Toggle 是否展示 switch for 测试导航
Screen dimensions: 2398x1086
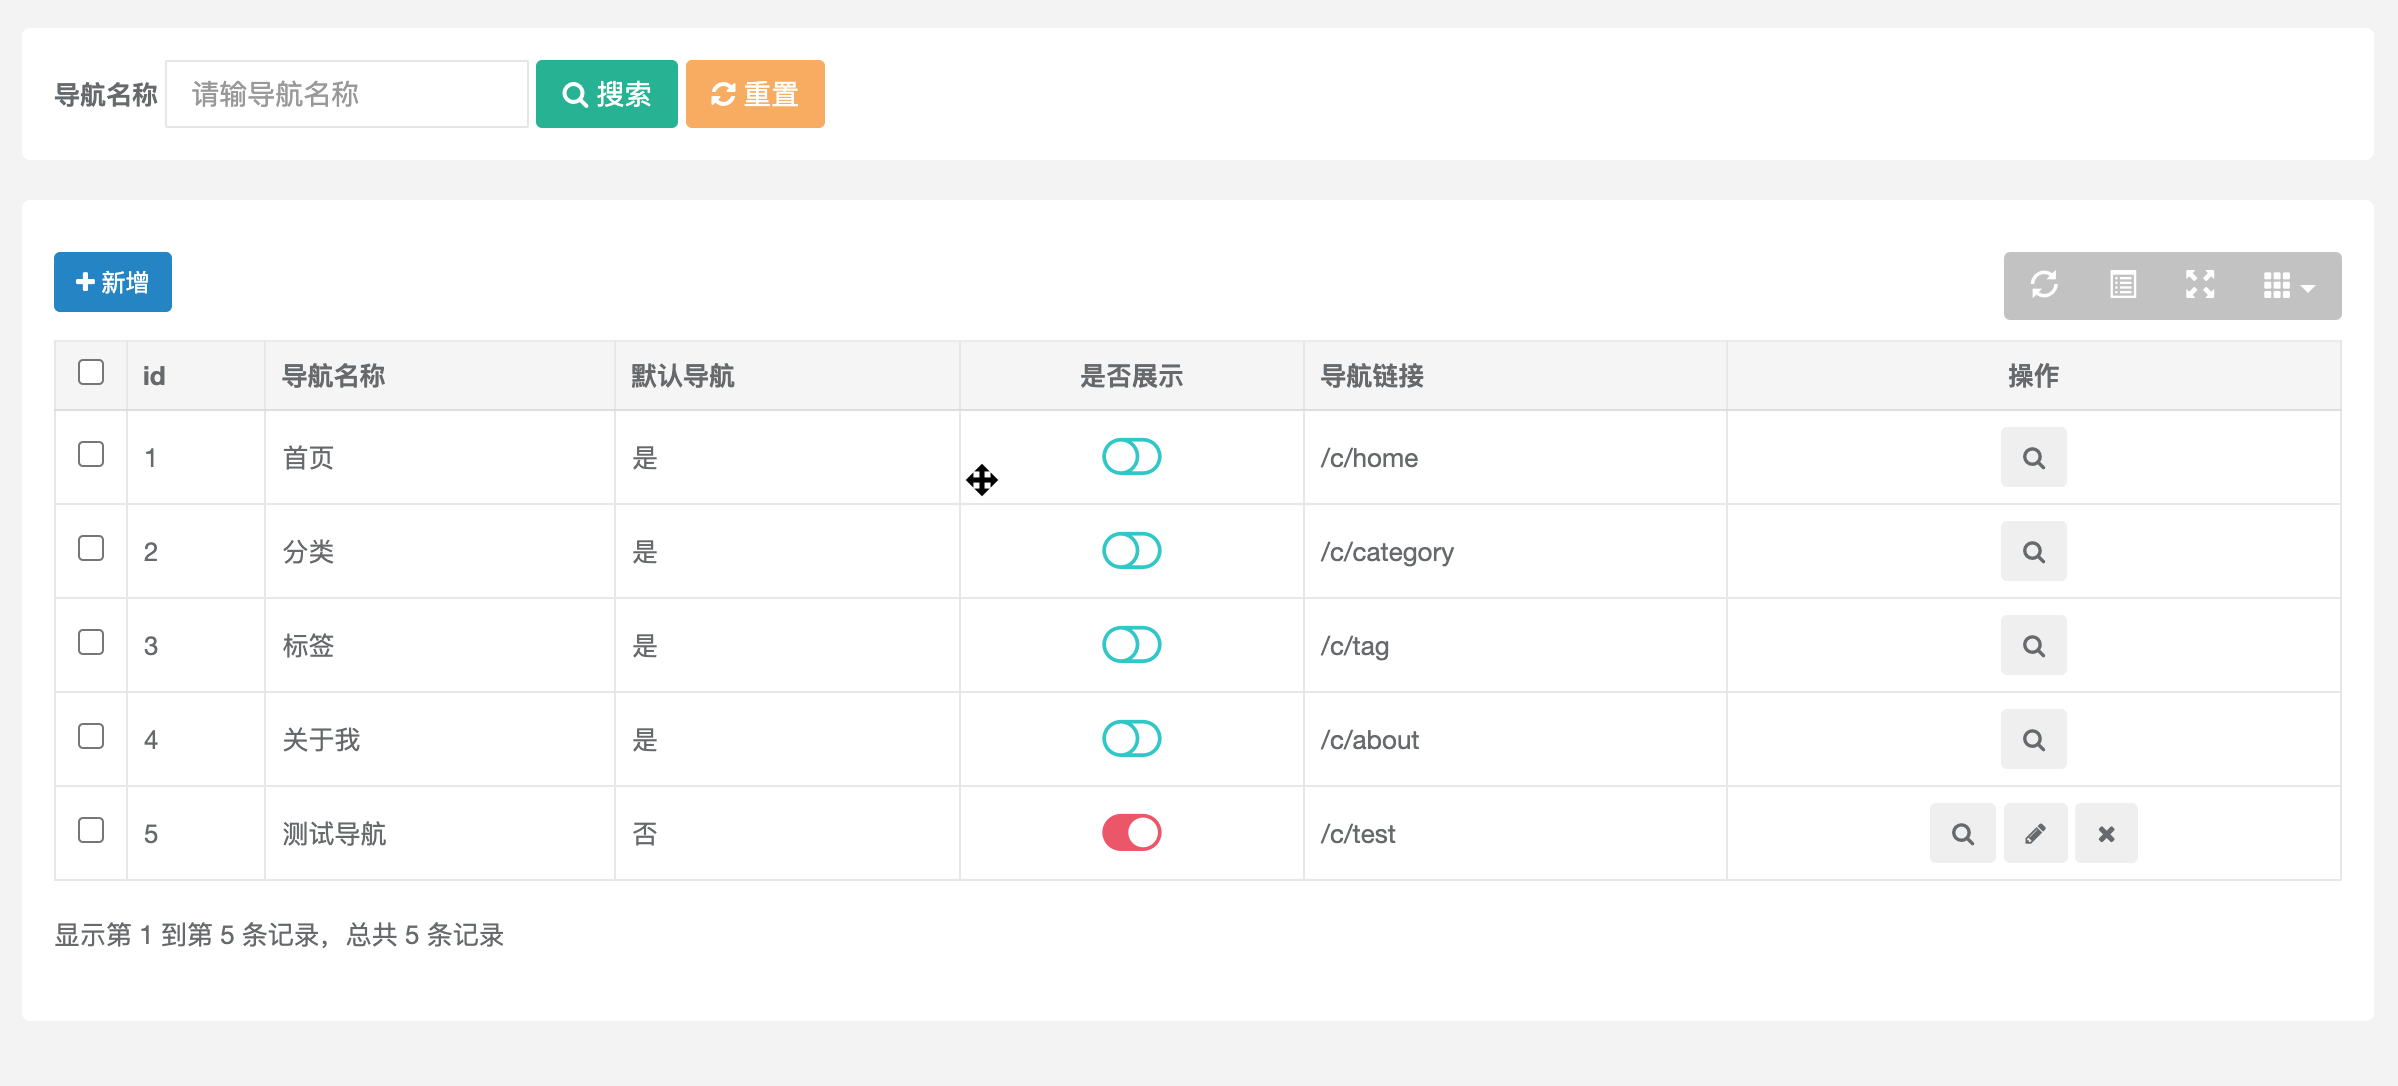tap(1132, 833)
